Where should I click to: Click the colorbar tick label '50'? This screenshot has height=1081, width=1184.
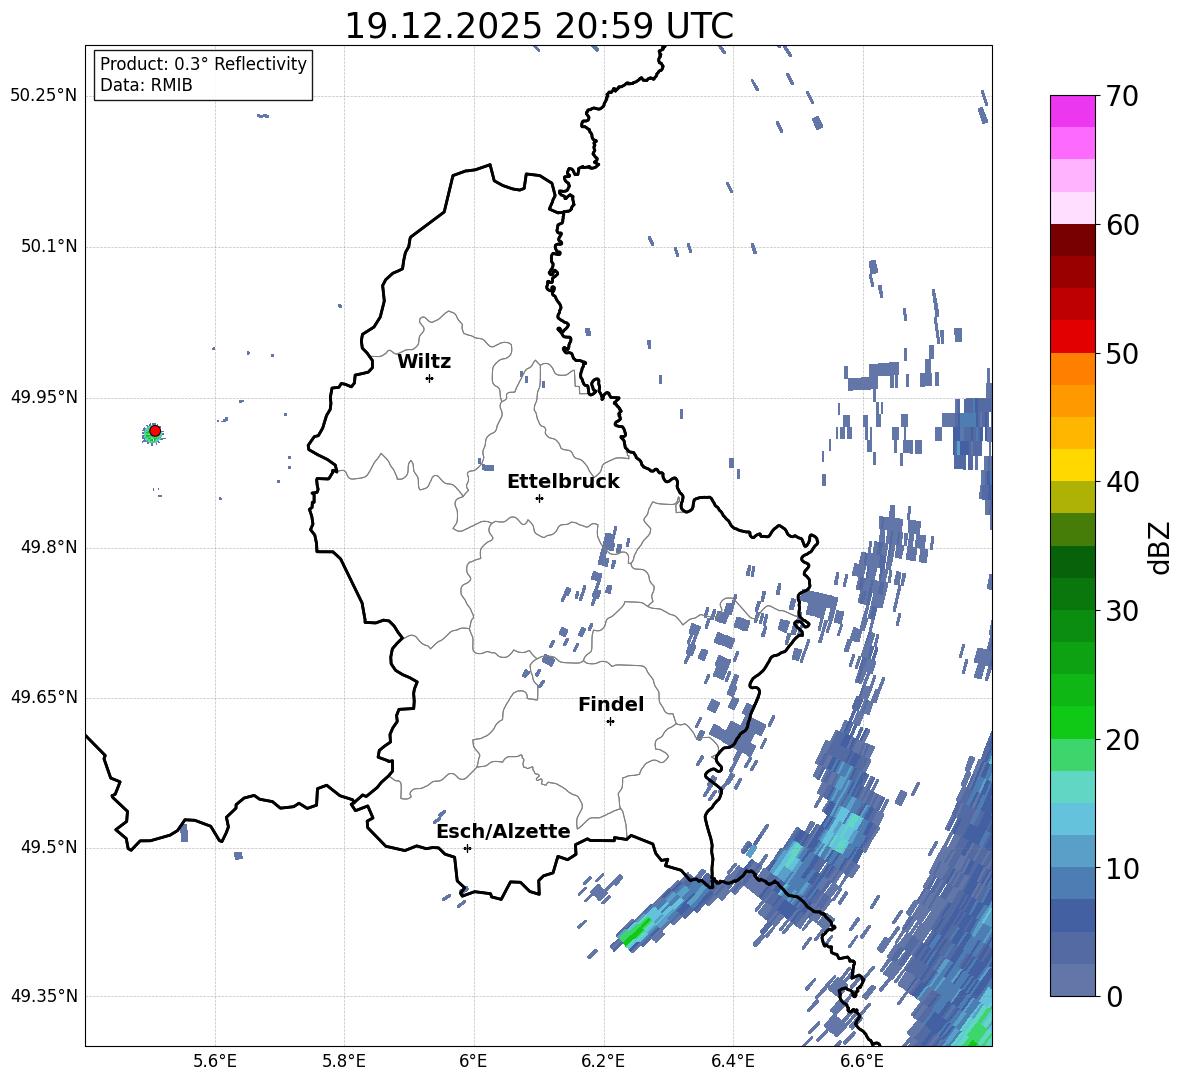point(1122,353)
